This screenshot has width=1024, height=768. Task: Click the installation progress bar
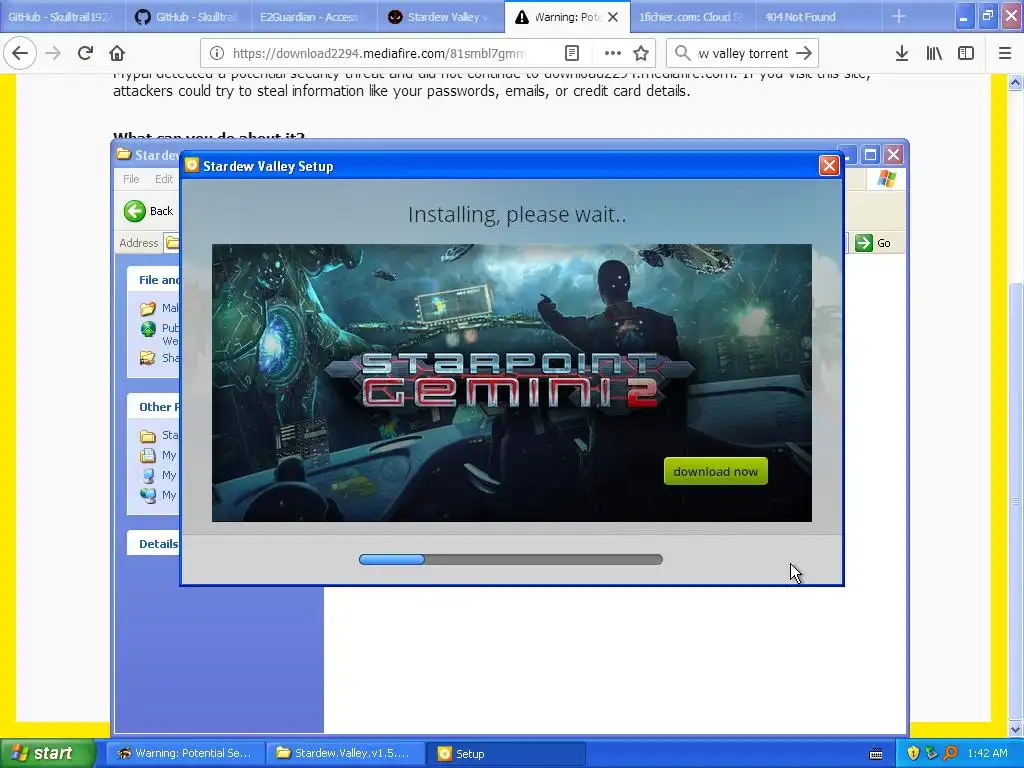click(x=511, y=559)
